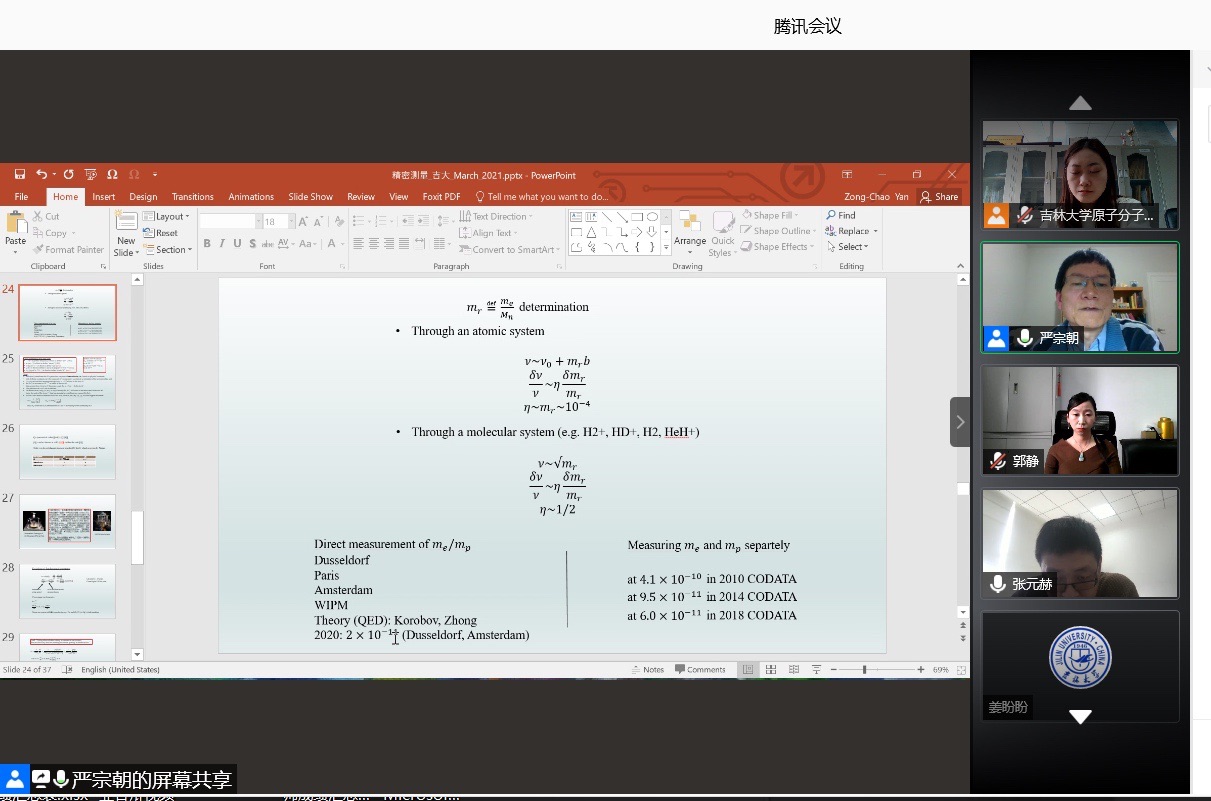Open the Transitions ribbon tab
The image size is (1211, 801).
(192, 197)
